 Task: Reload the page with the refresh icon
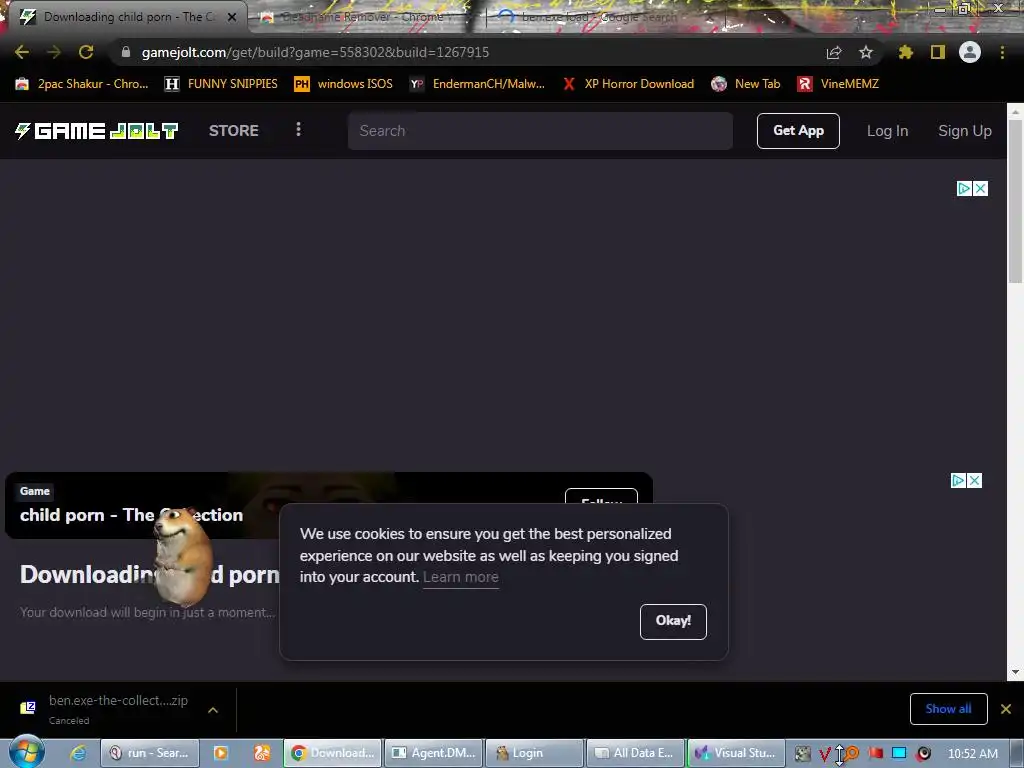coord(86,52)
